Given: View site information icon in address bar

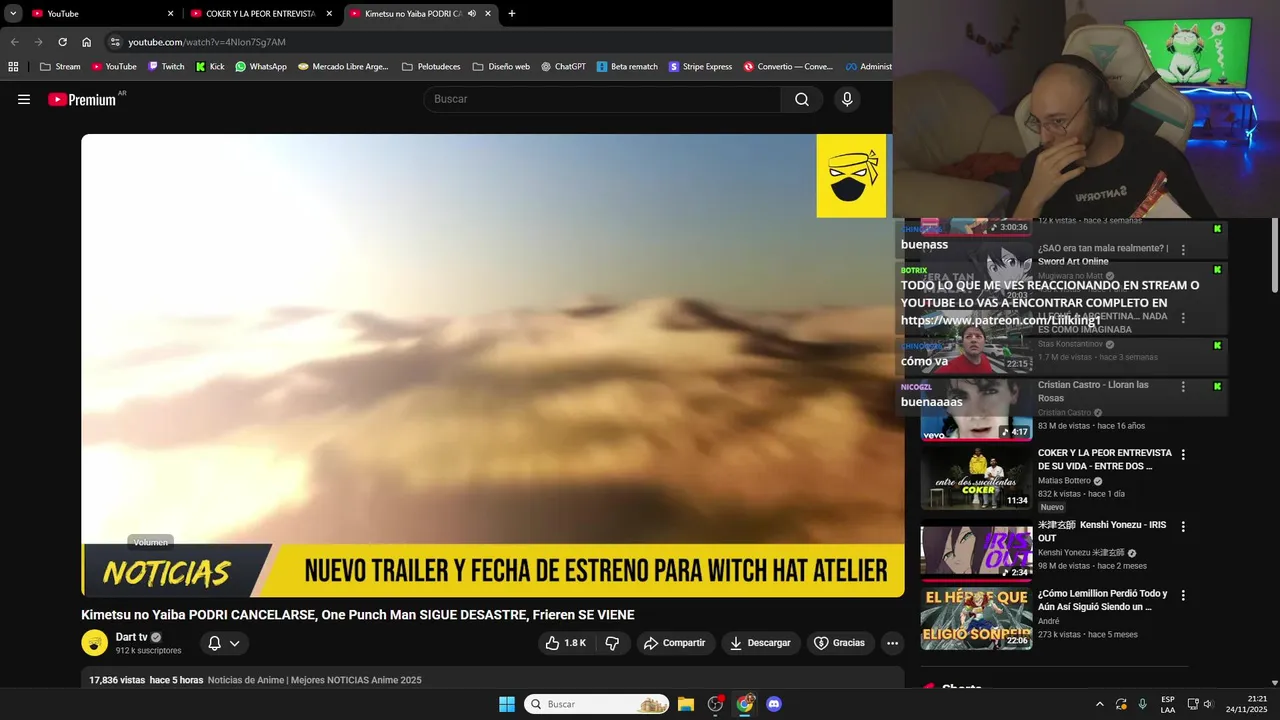Looking at the screenshot, I should (x=115, y=42).
